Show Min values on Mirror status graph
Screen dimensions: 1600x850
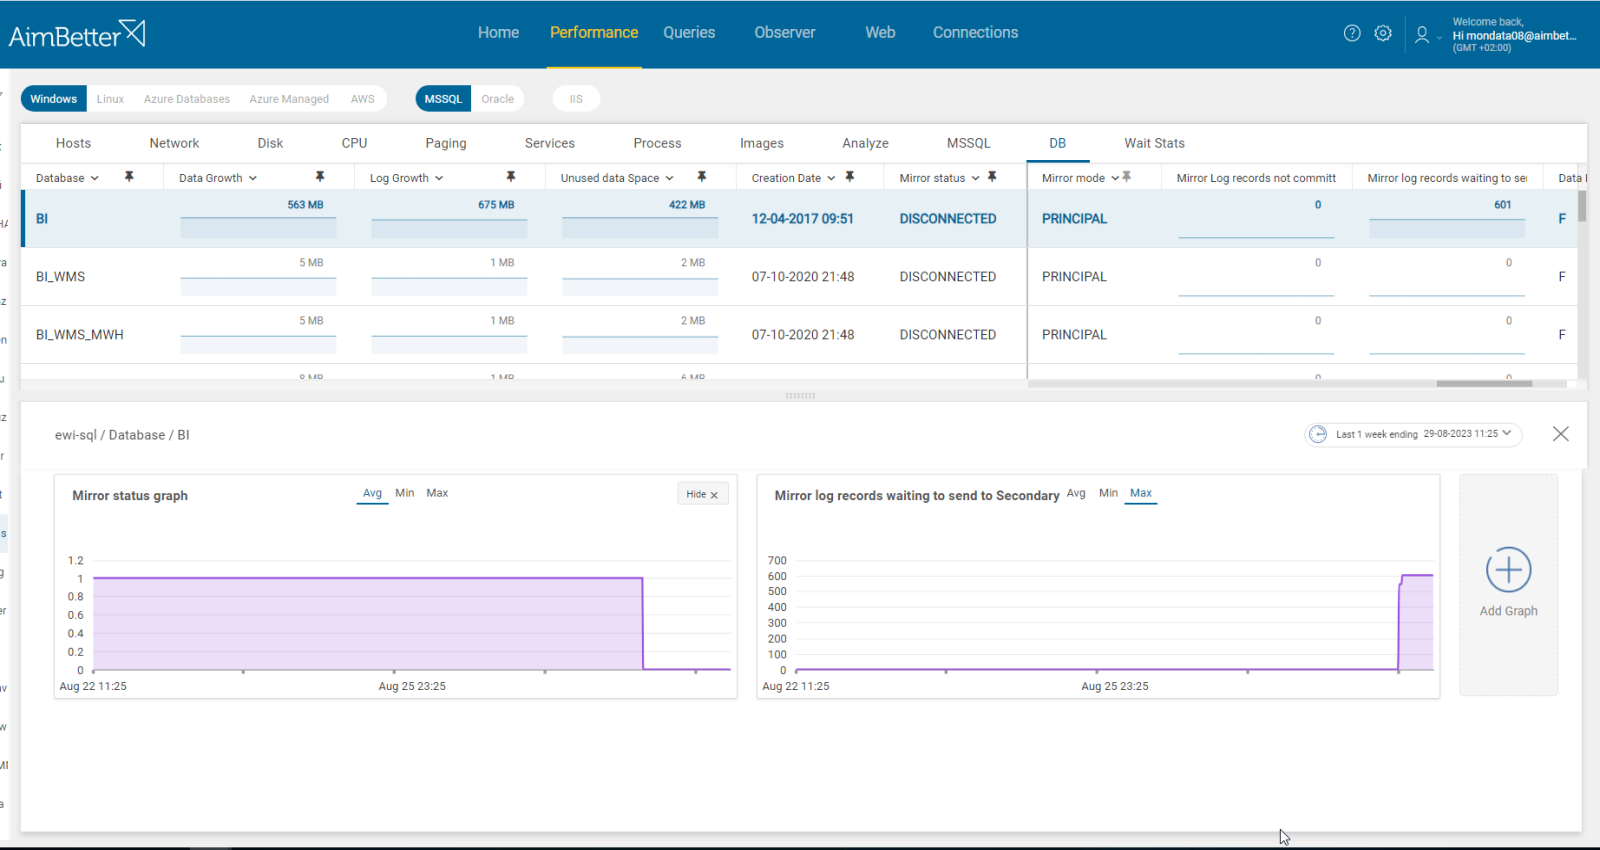[x=404, y=493]
